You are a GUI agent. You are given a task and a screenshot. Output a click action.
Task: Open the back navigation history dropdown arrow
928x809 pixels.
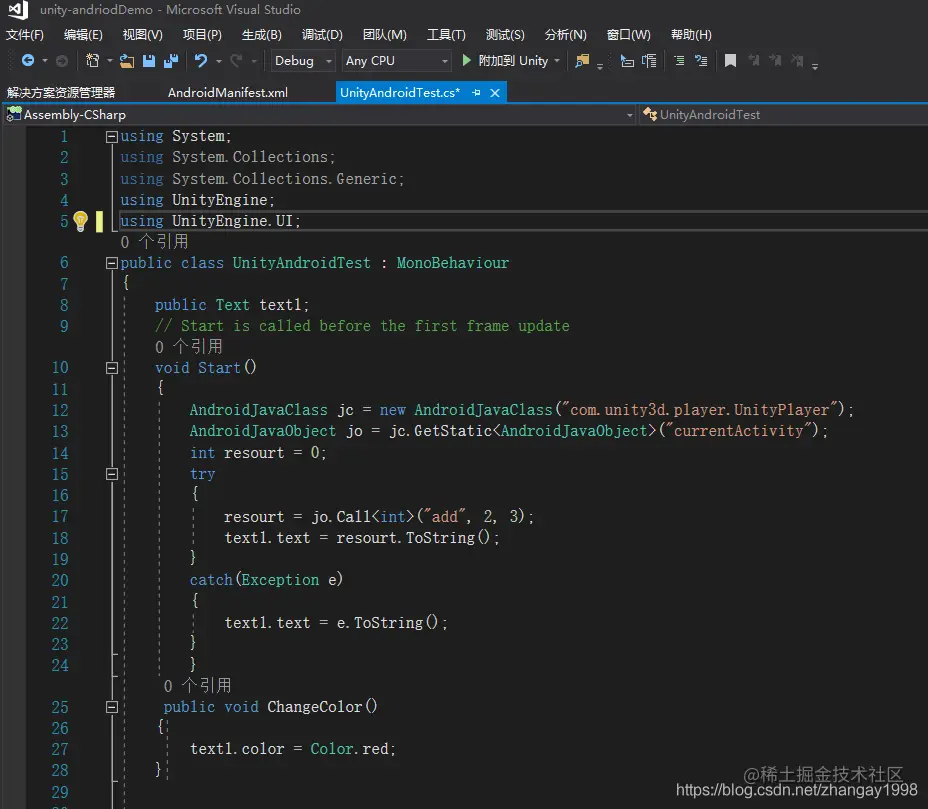coord(44,60)
